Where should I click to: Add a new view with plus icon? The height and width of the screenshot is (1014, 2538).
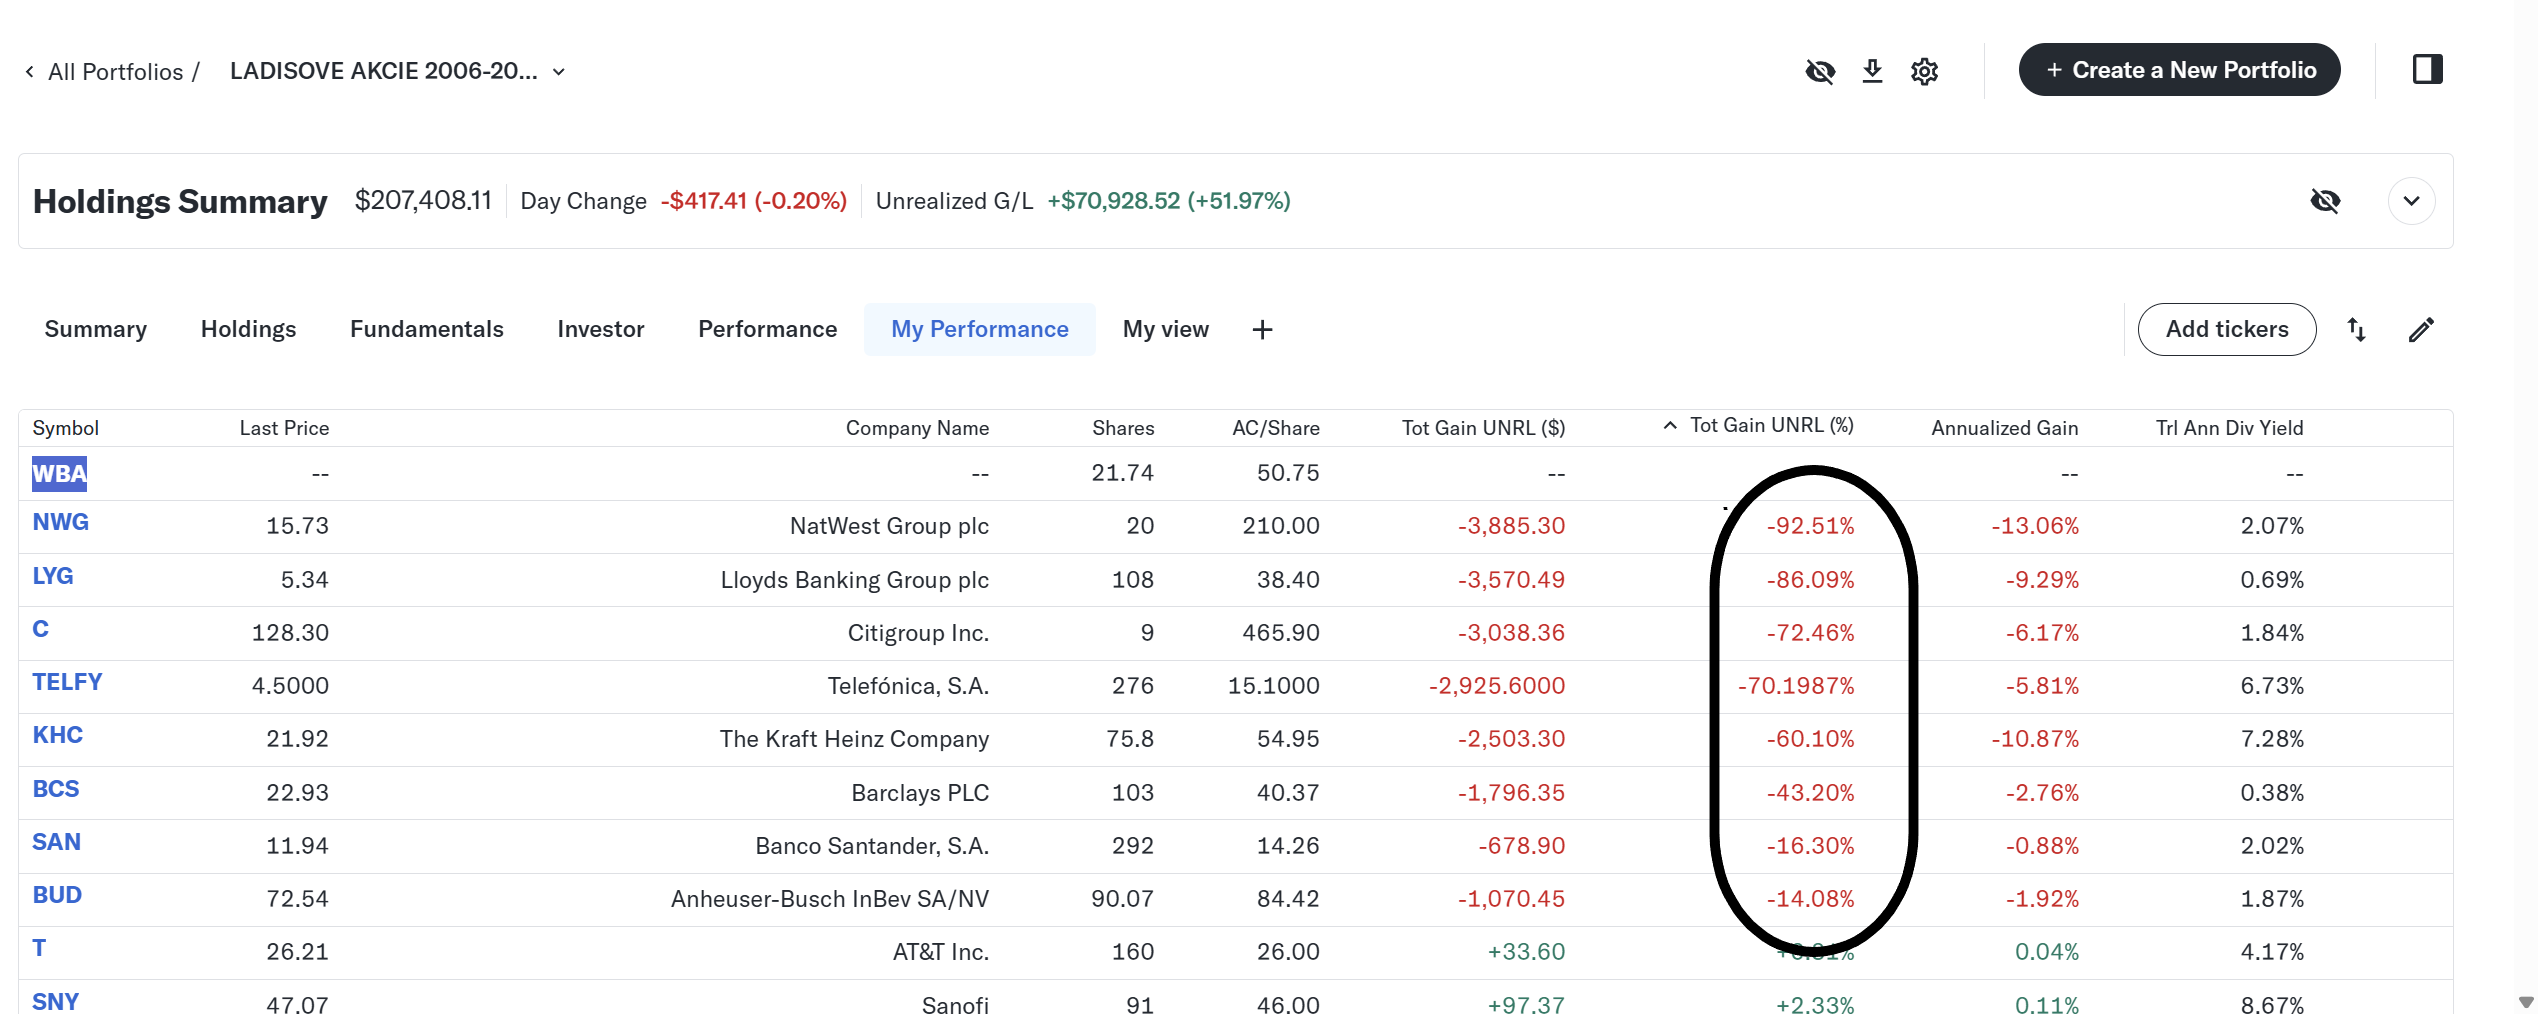point(1262,330)
